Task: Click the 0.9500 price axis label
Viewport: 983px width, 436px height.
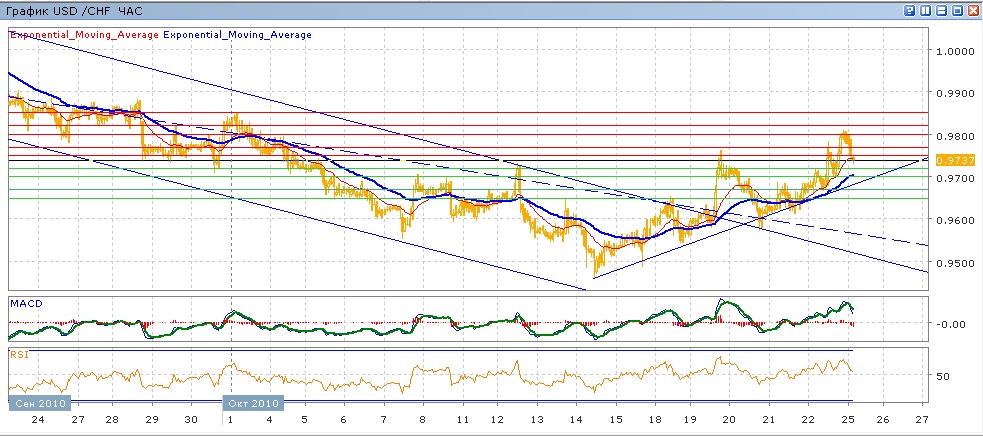Action: click(x=951, y=263)
